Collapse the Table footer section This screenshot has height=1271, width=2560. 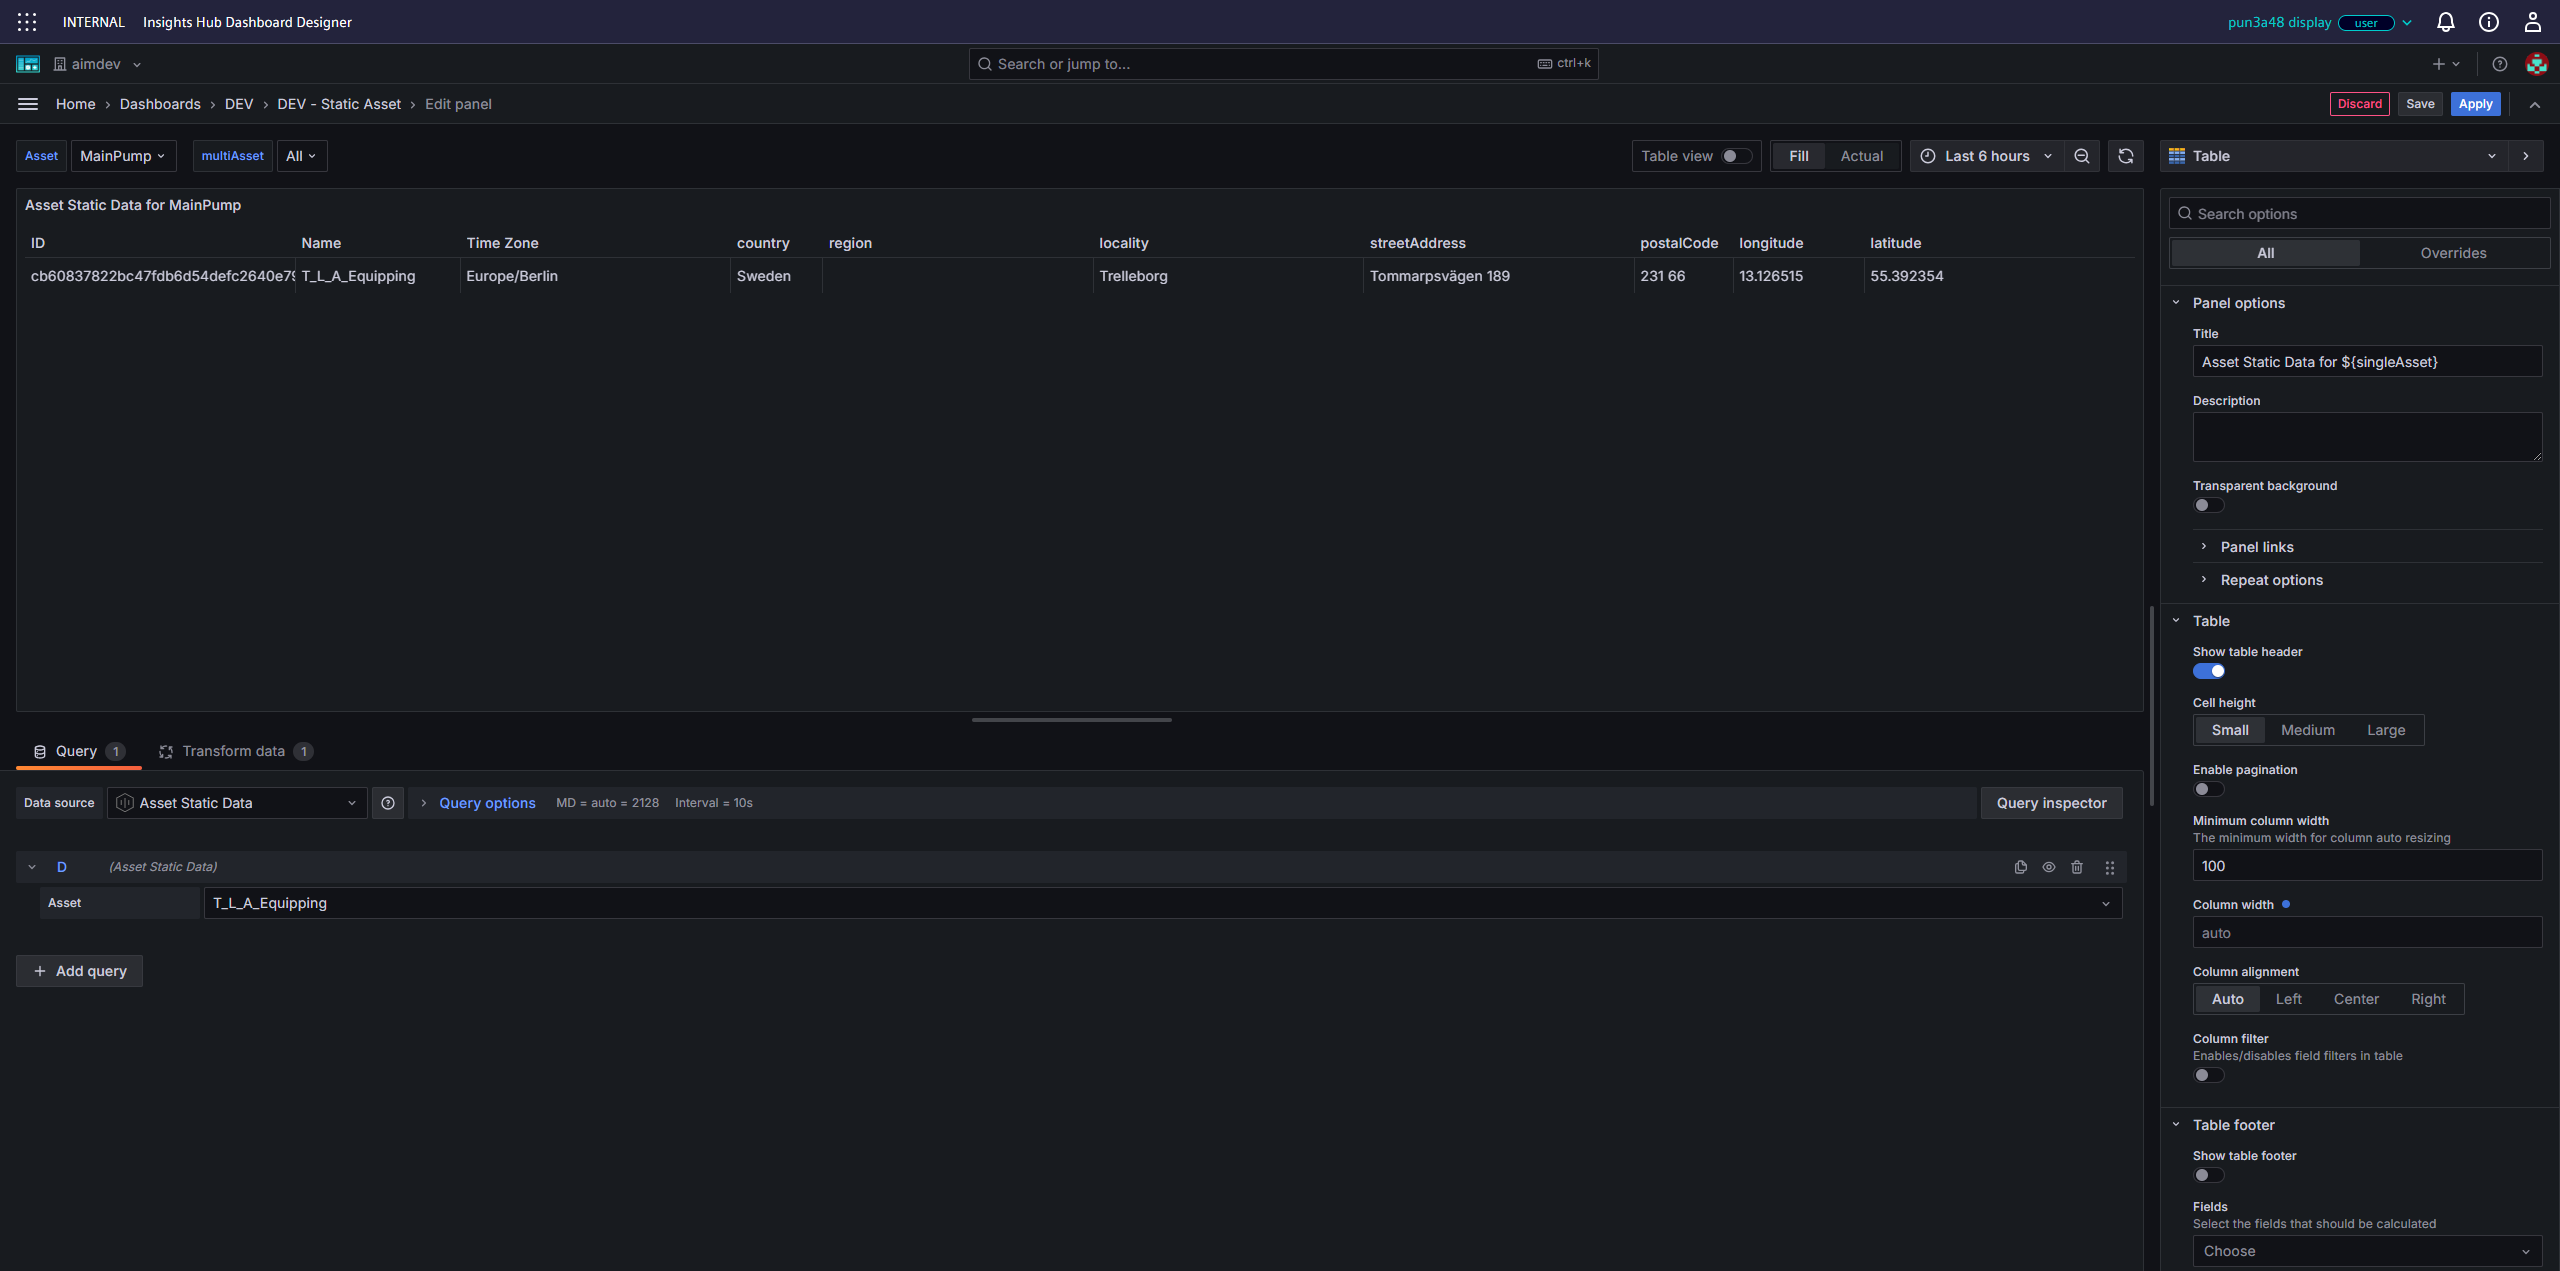click(2233, 1125)
